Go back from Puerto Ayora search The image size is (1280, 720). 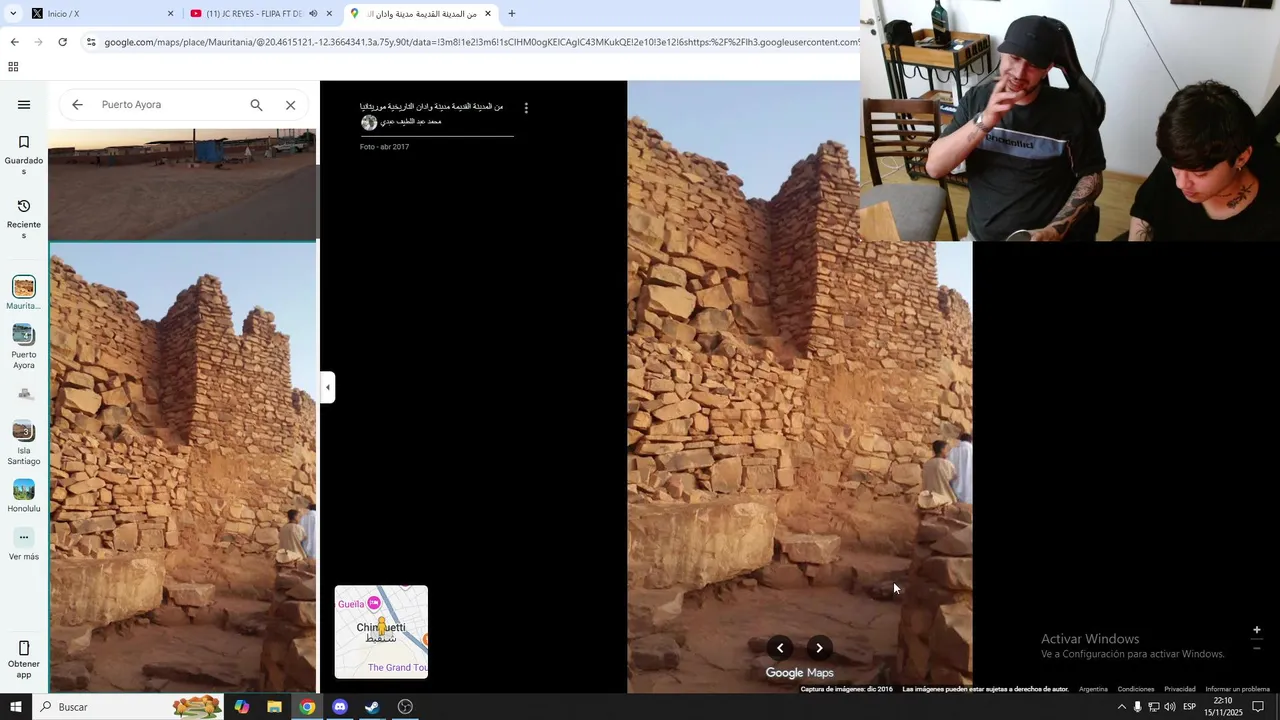tap(77, 105)
